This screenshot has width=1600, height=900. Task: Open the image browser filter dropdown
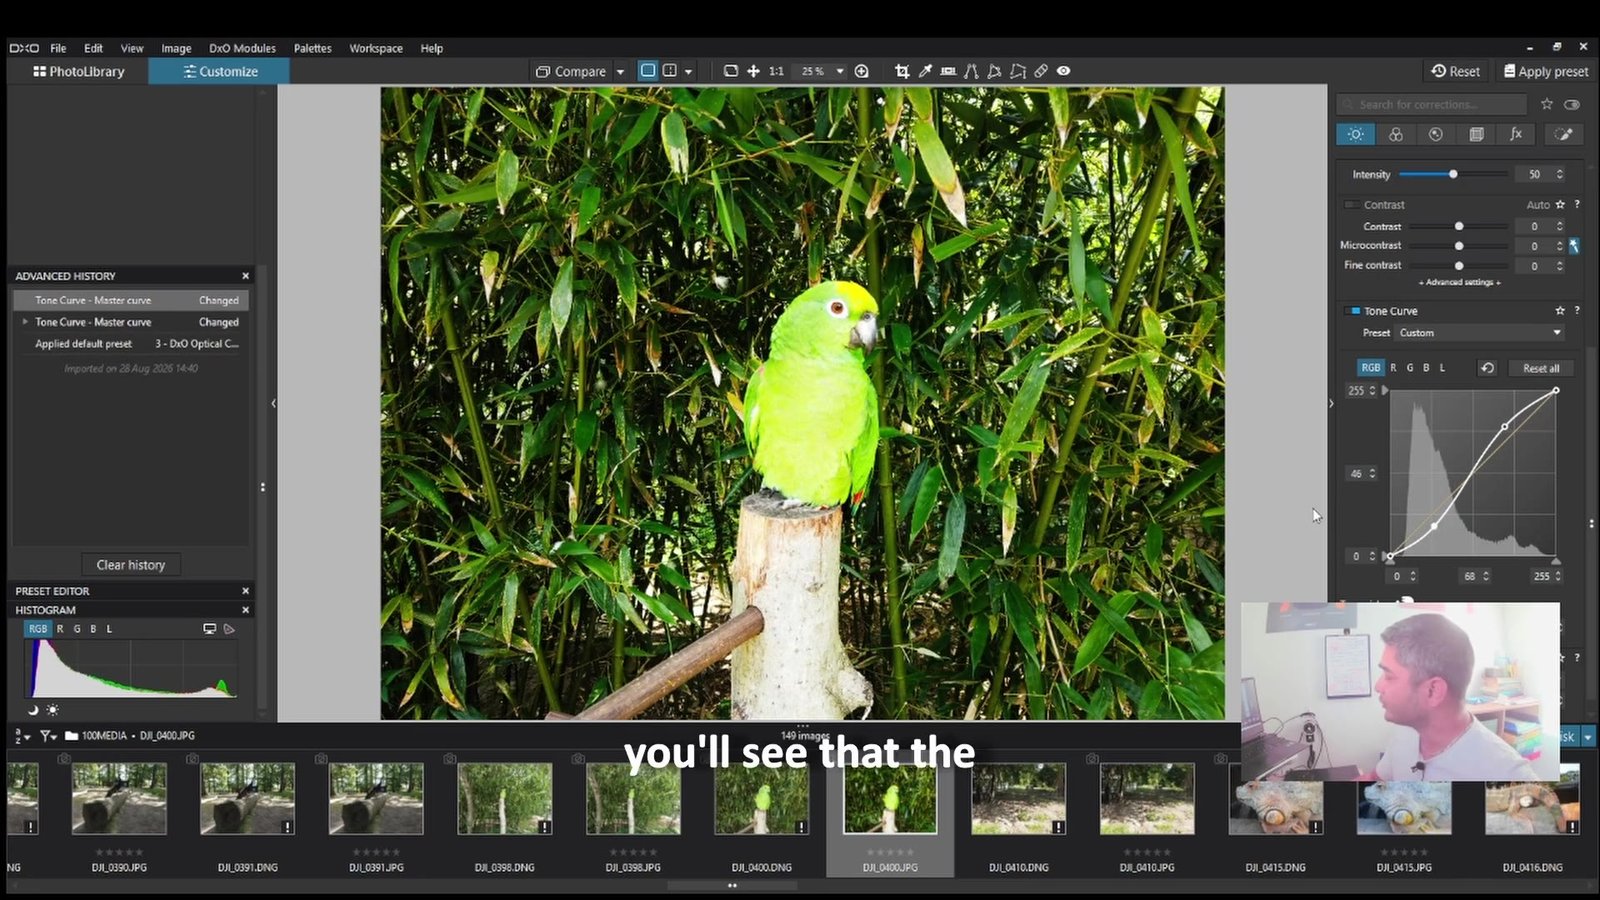48,735
